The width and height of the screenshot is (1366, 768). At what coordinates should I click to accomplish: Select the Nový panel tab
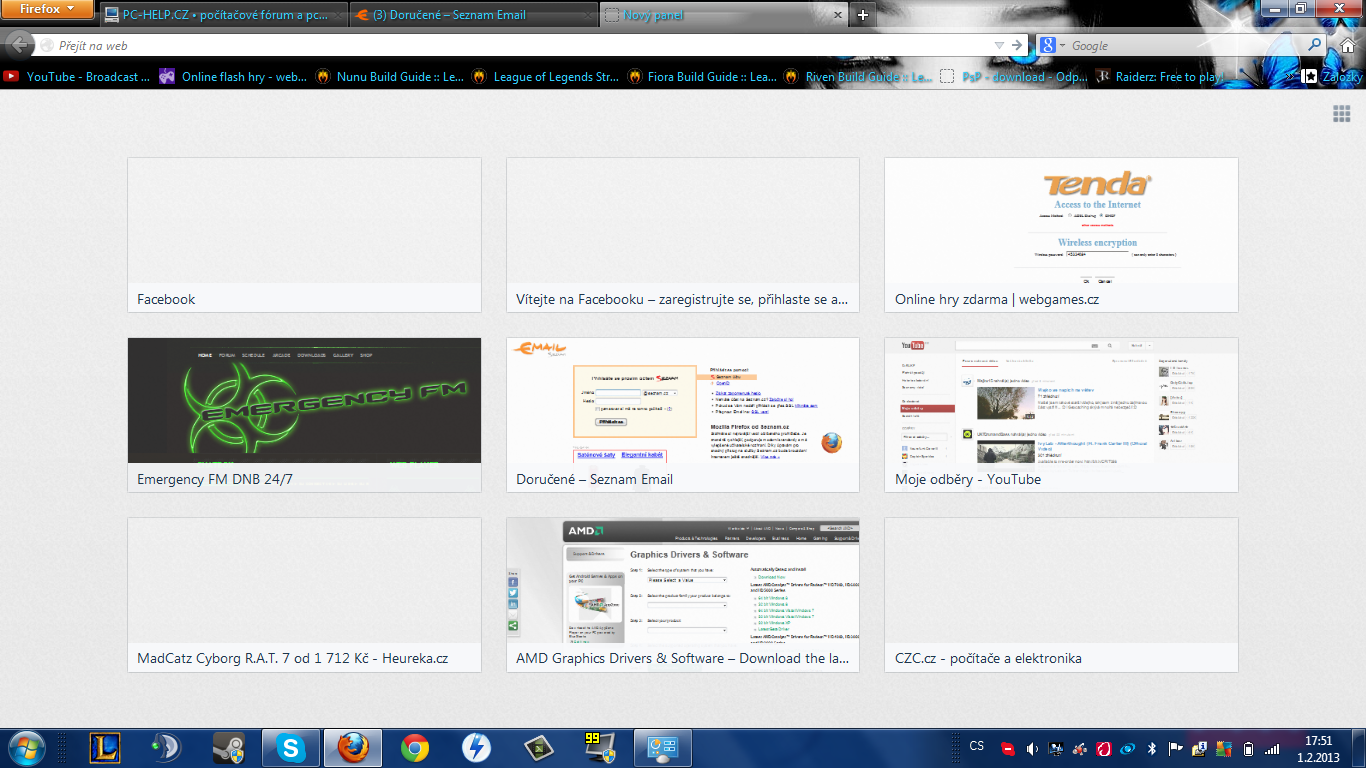pyautogui.click(x=724, y=15)
